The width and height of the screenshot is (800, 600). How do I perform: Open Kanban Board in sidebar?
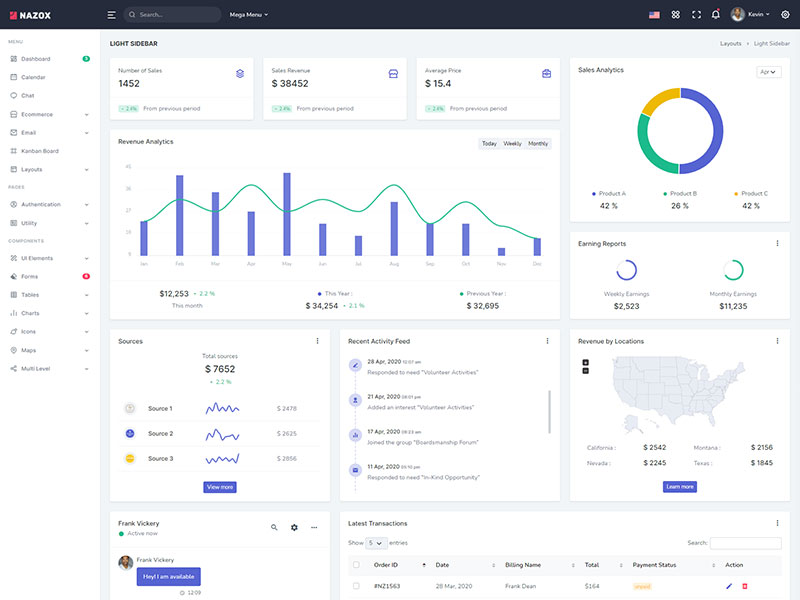point(40,151)
